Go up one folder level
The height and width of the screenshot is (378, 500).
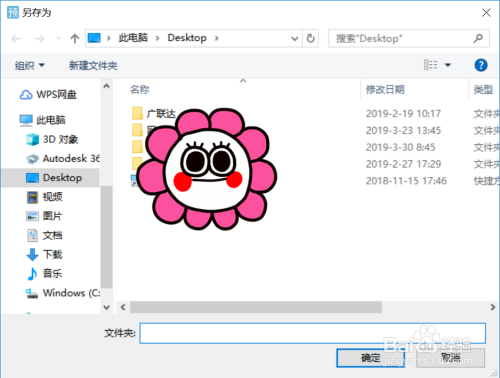click(x=75, y=39)
